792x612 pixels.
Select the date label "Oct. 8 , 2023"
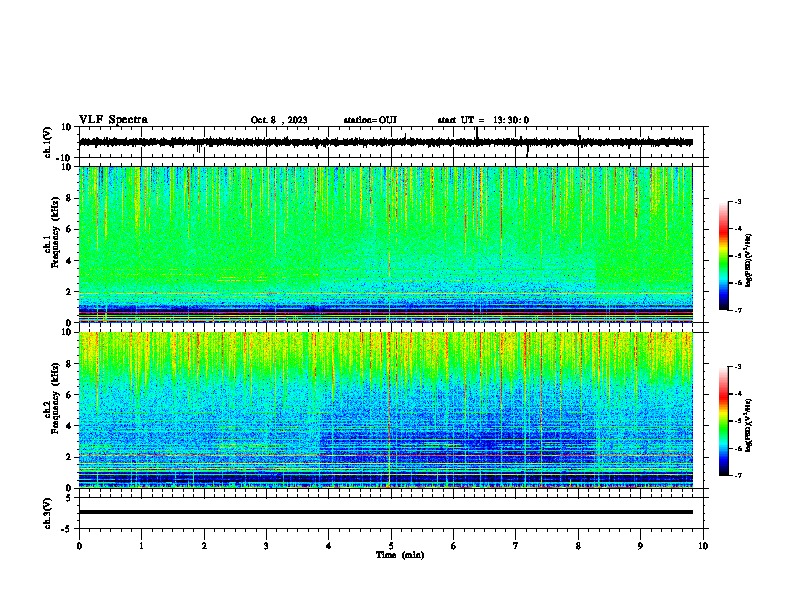point(279,120)
